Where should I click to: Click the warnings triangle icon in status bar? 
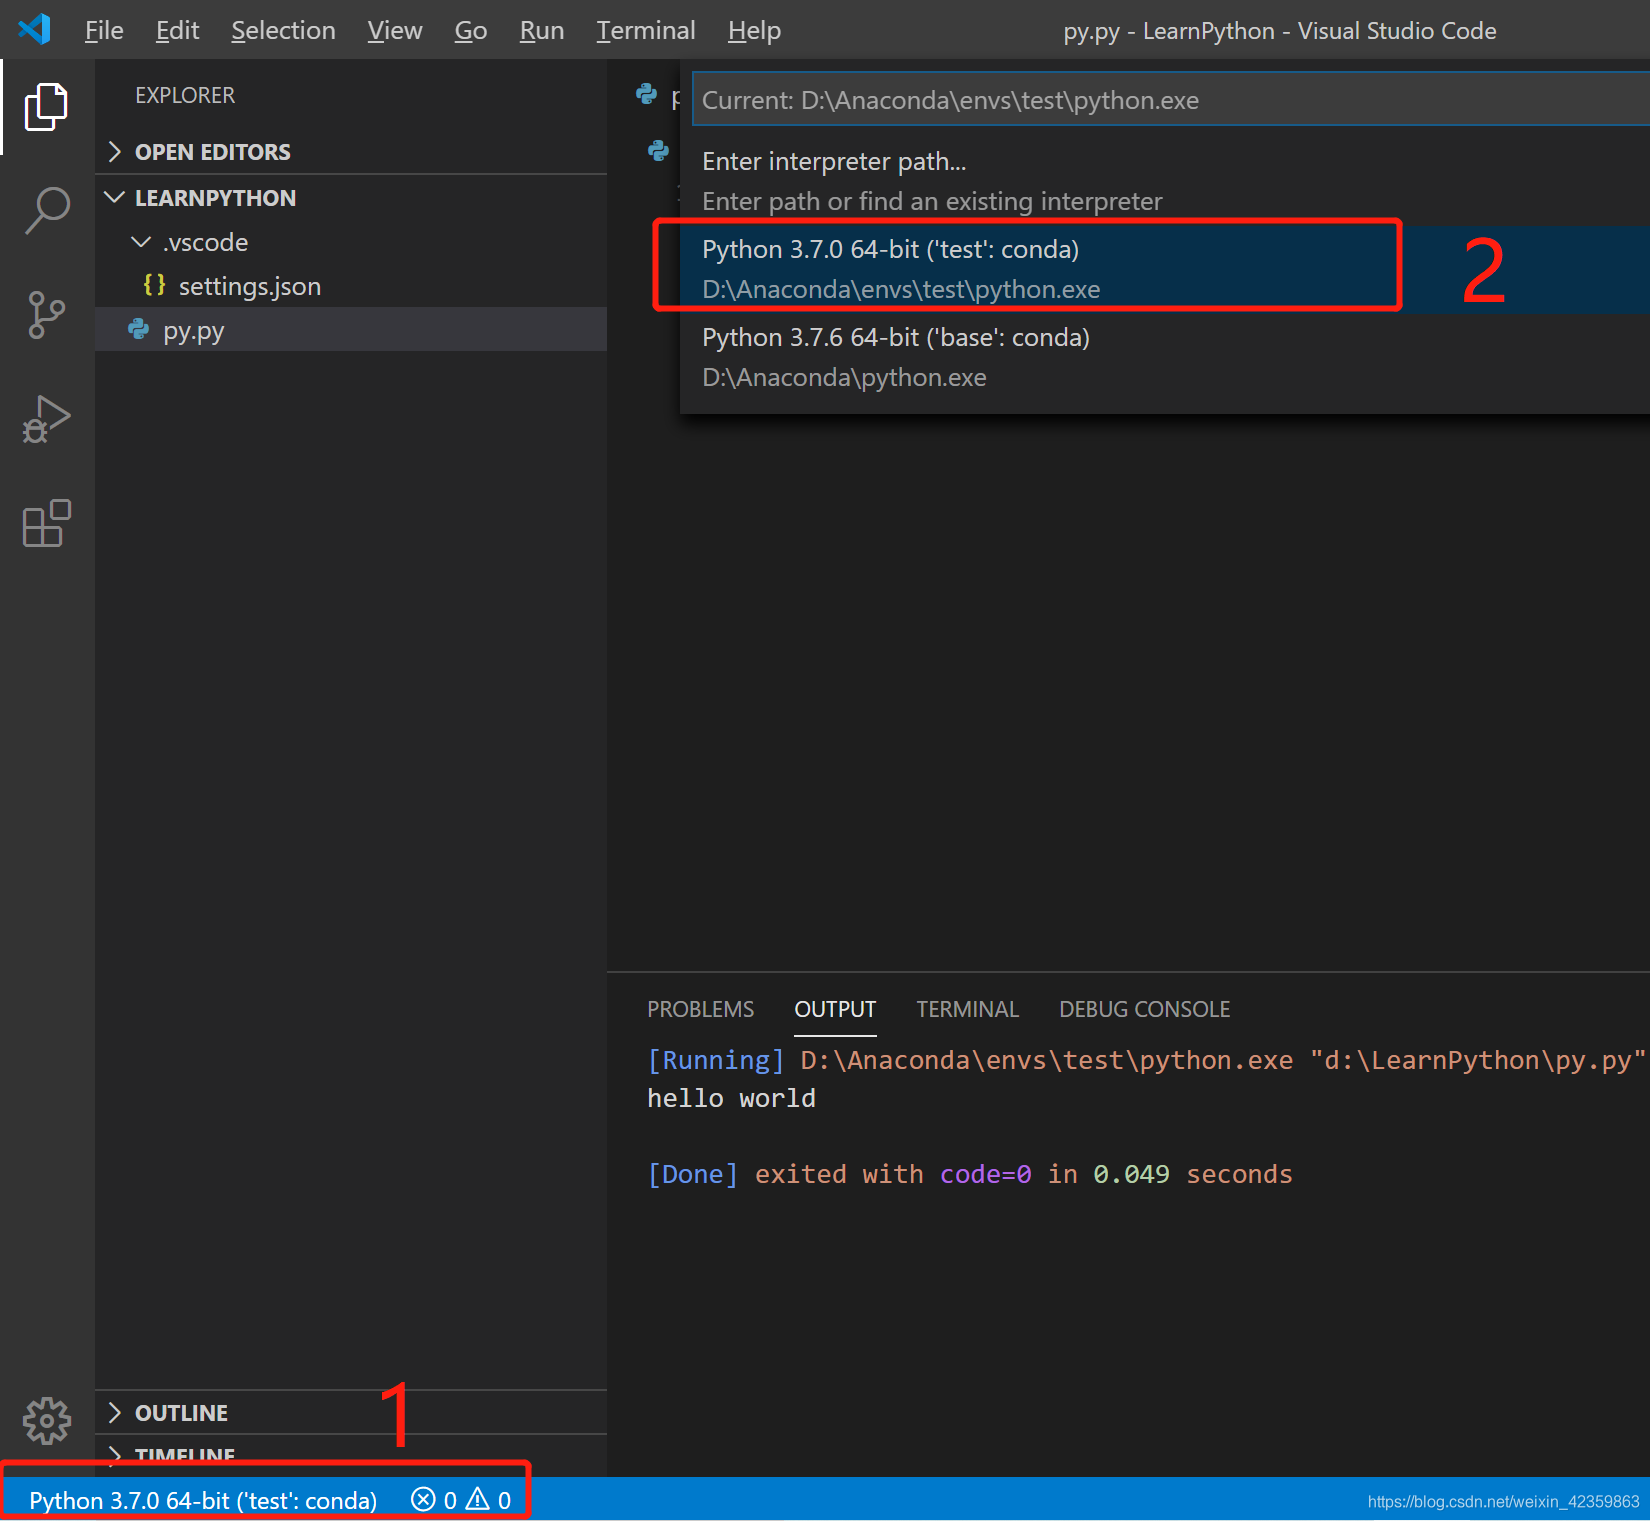pos(478,1499)
